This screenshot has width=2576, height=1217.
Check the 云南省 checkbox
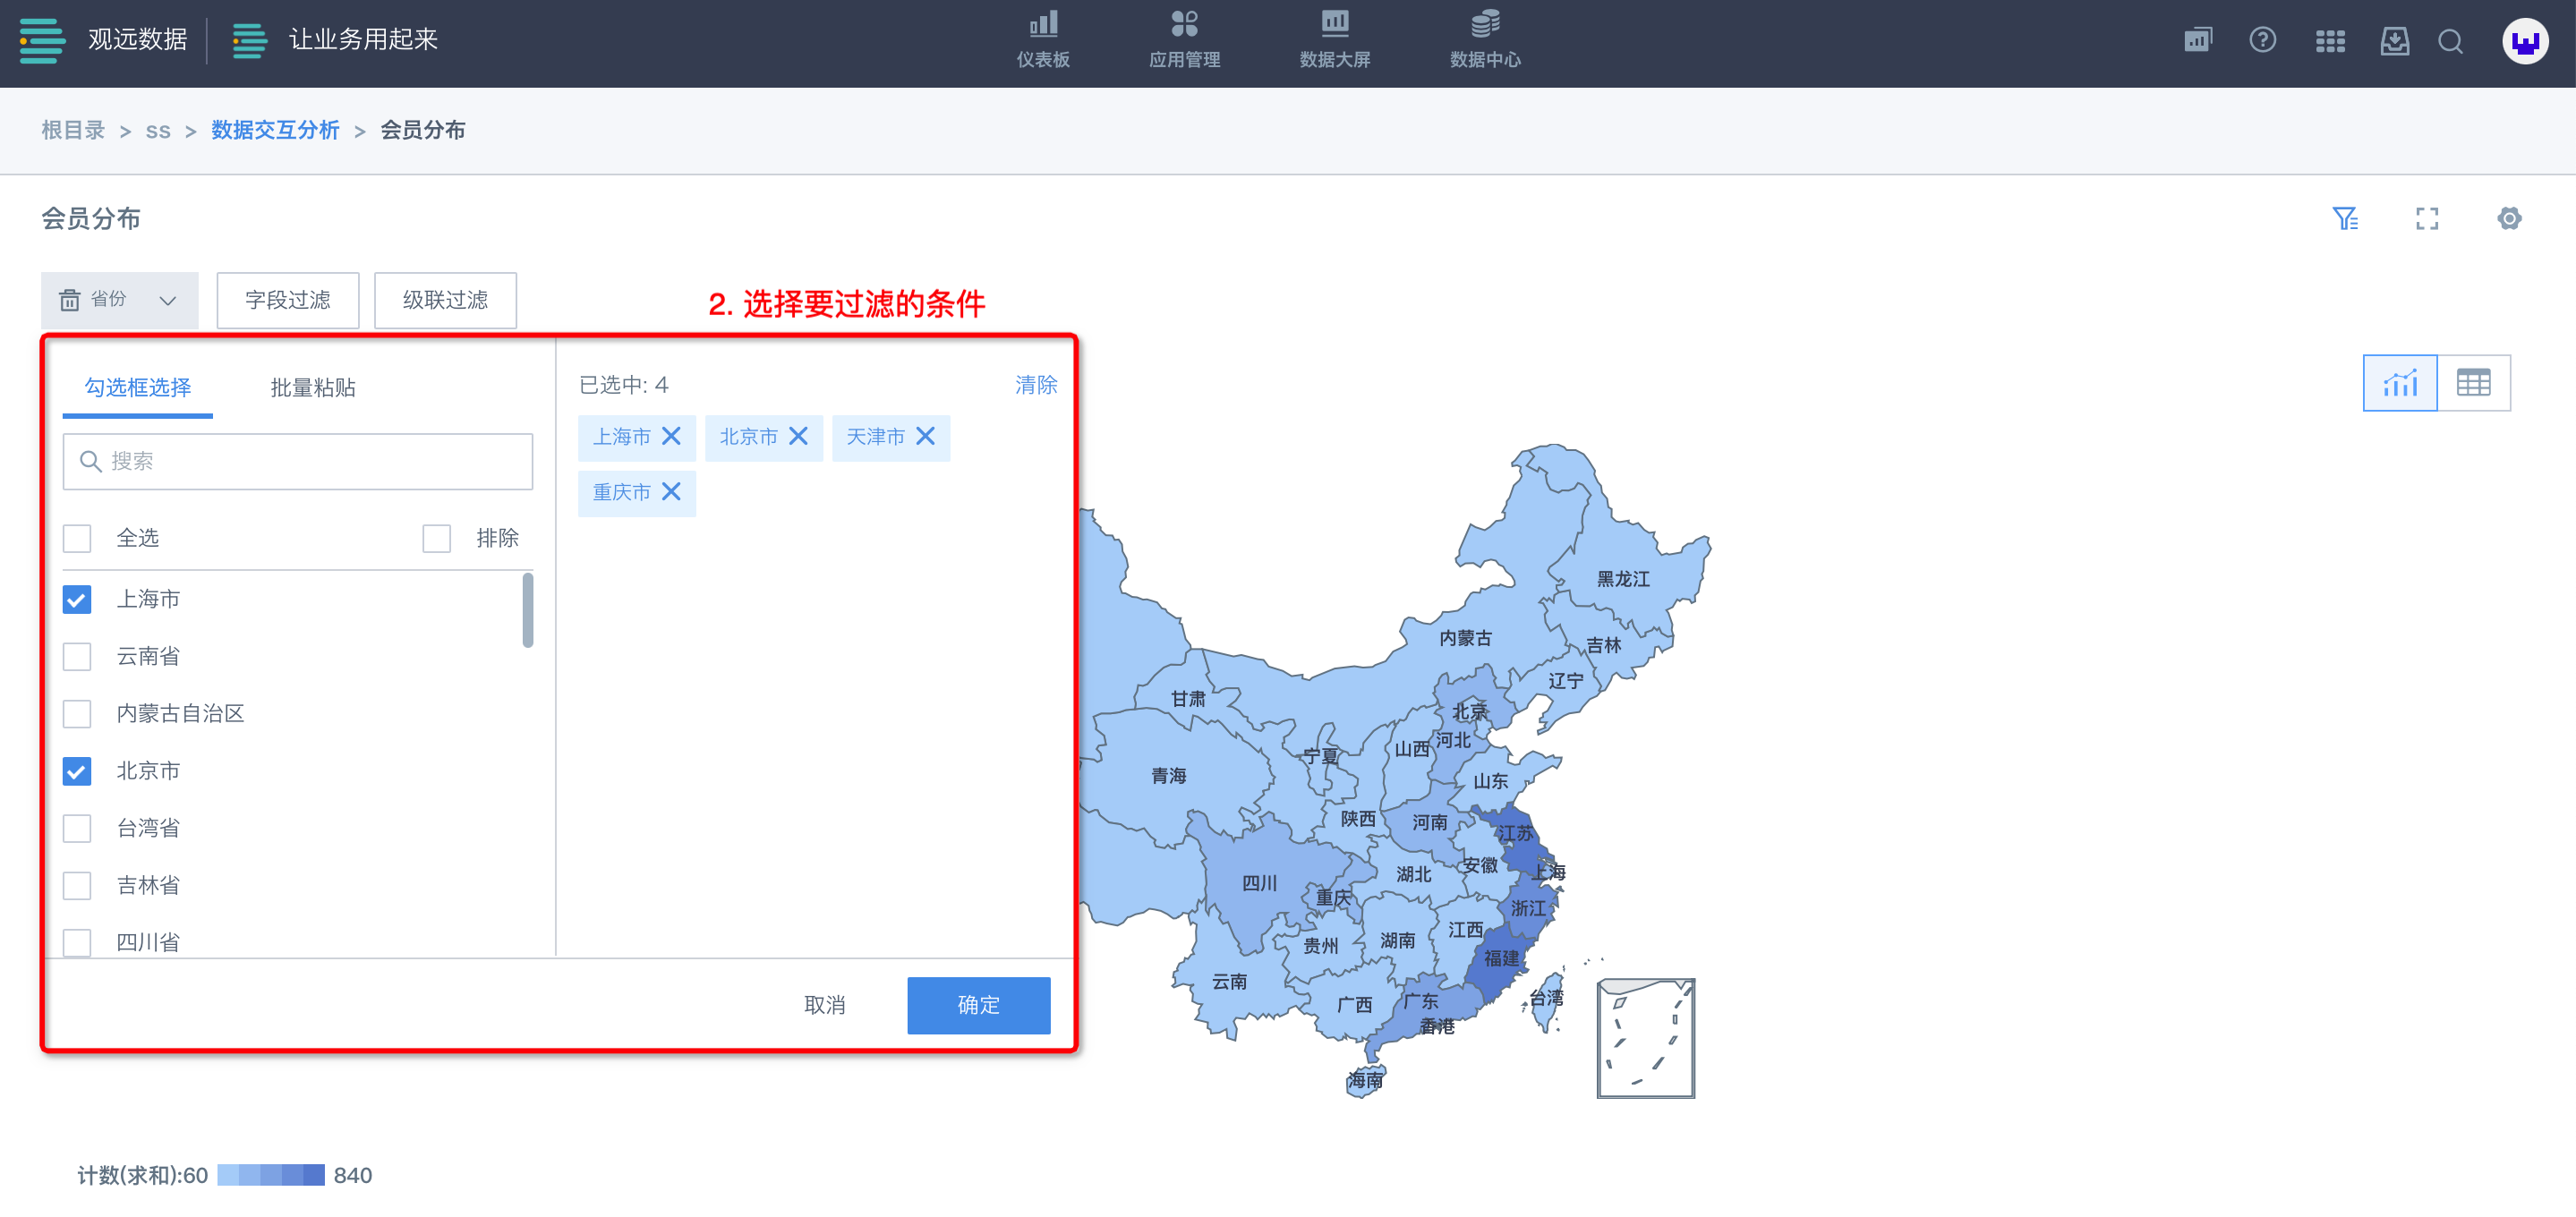[77, 656]
